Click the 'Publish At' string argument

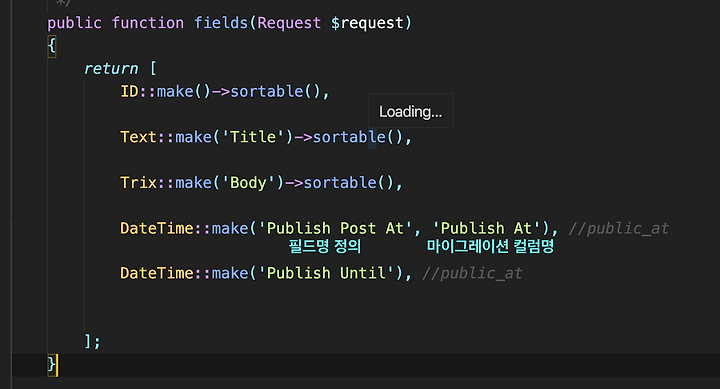(x=486, y=228)
